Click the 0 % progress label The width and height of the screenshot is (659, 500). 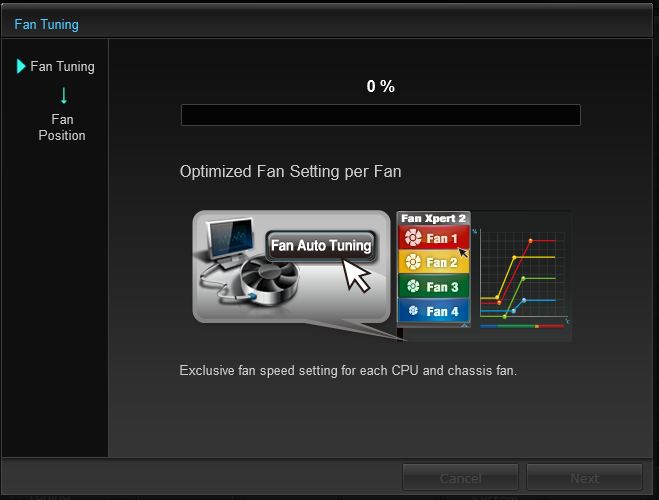coord(380,87)
